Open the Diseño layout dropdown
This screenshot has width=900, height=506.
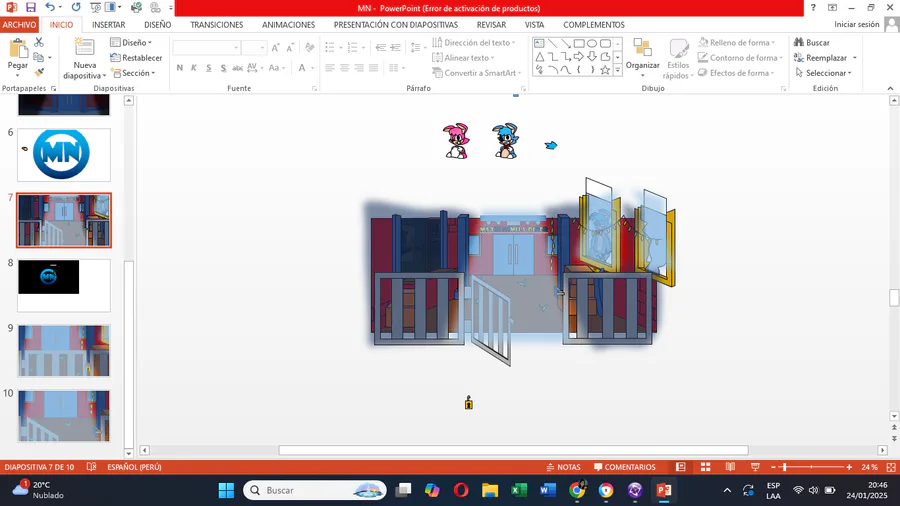(131, 42)
